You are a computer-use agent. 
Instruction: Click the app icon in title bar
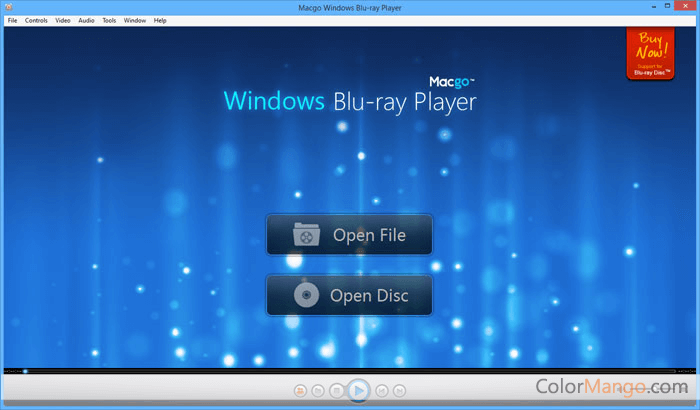8,7
